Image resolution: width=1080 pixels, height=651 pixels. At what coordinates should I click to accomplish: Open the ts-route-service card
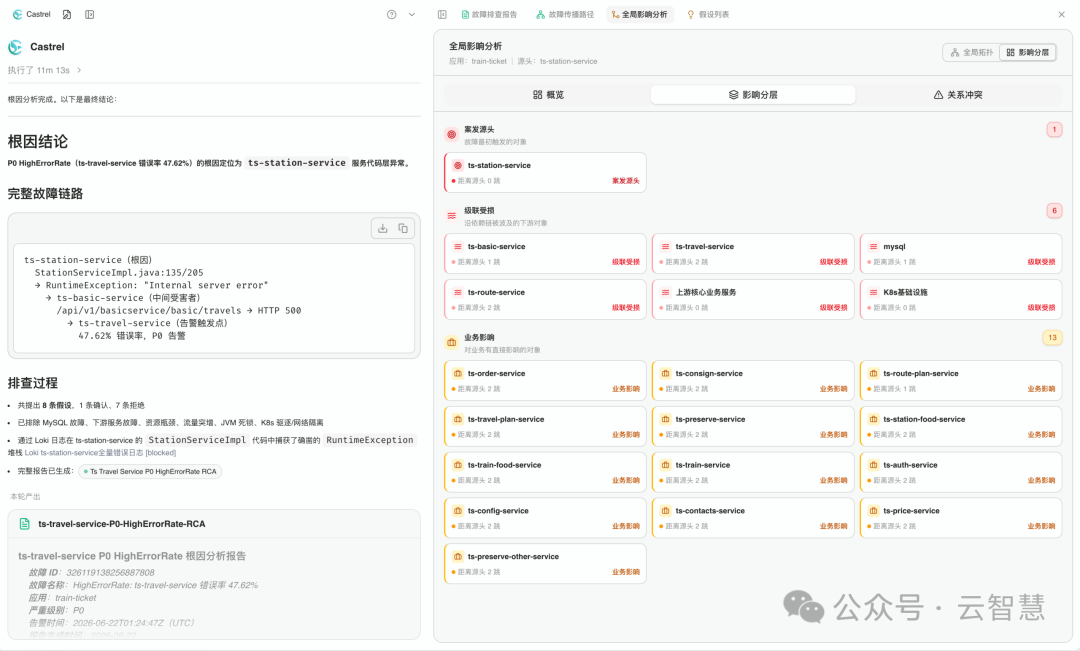pos(546,299)
